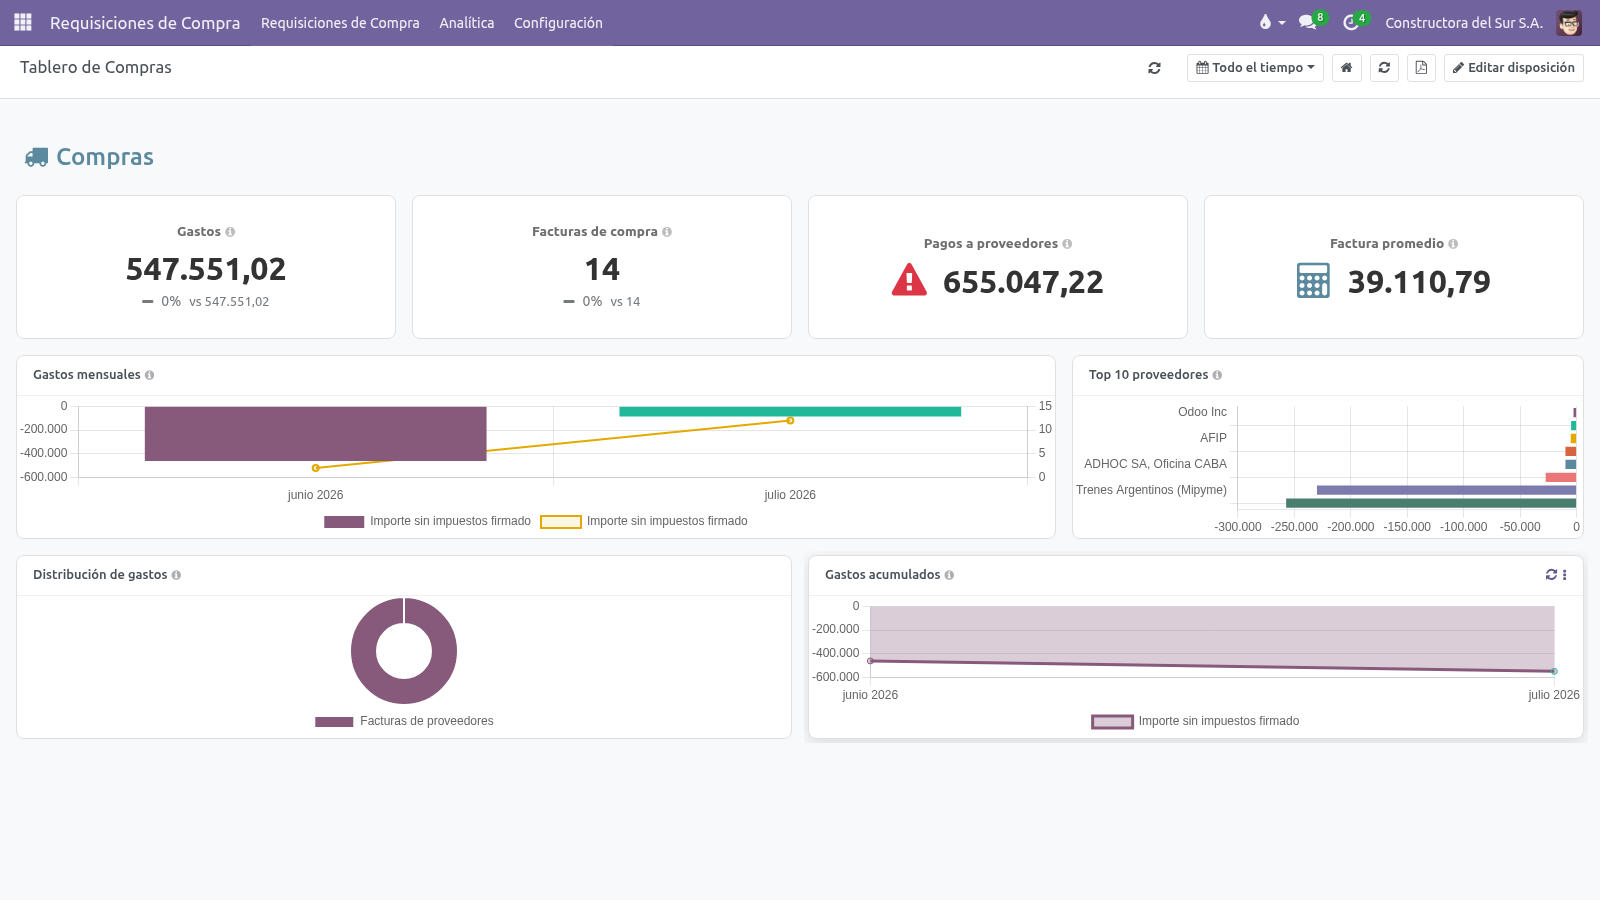Open the Gastos acumulados options kebab menu
The width and height of the screenshot is (1600, 900).
1564,575
